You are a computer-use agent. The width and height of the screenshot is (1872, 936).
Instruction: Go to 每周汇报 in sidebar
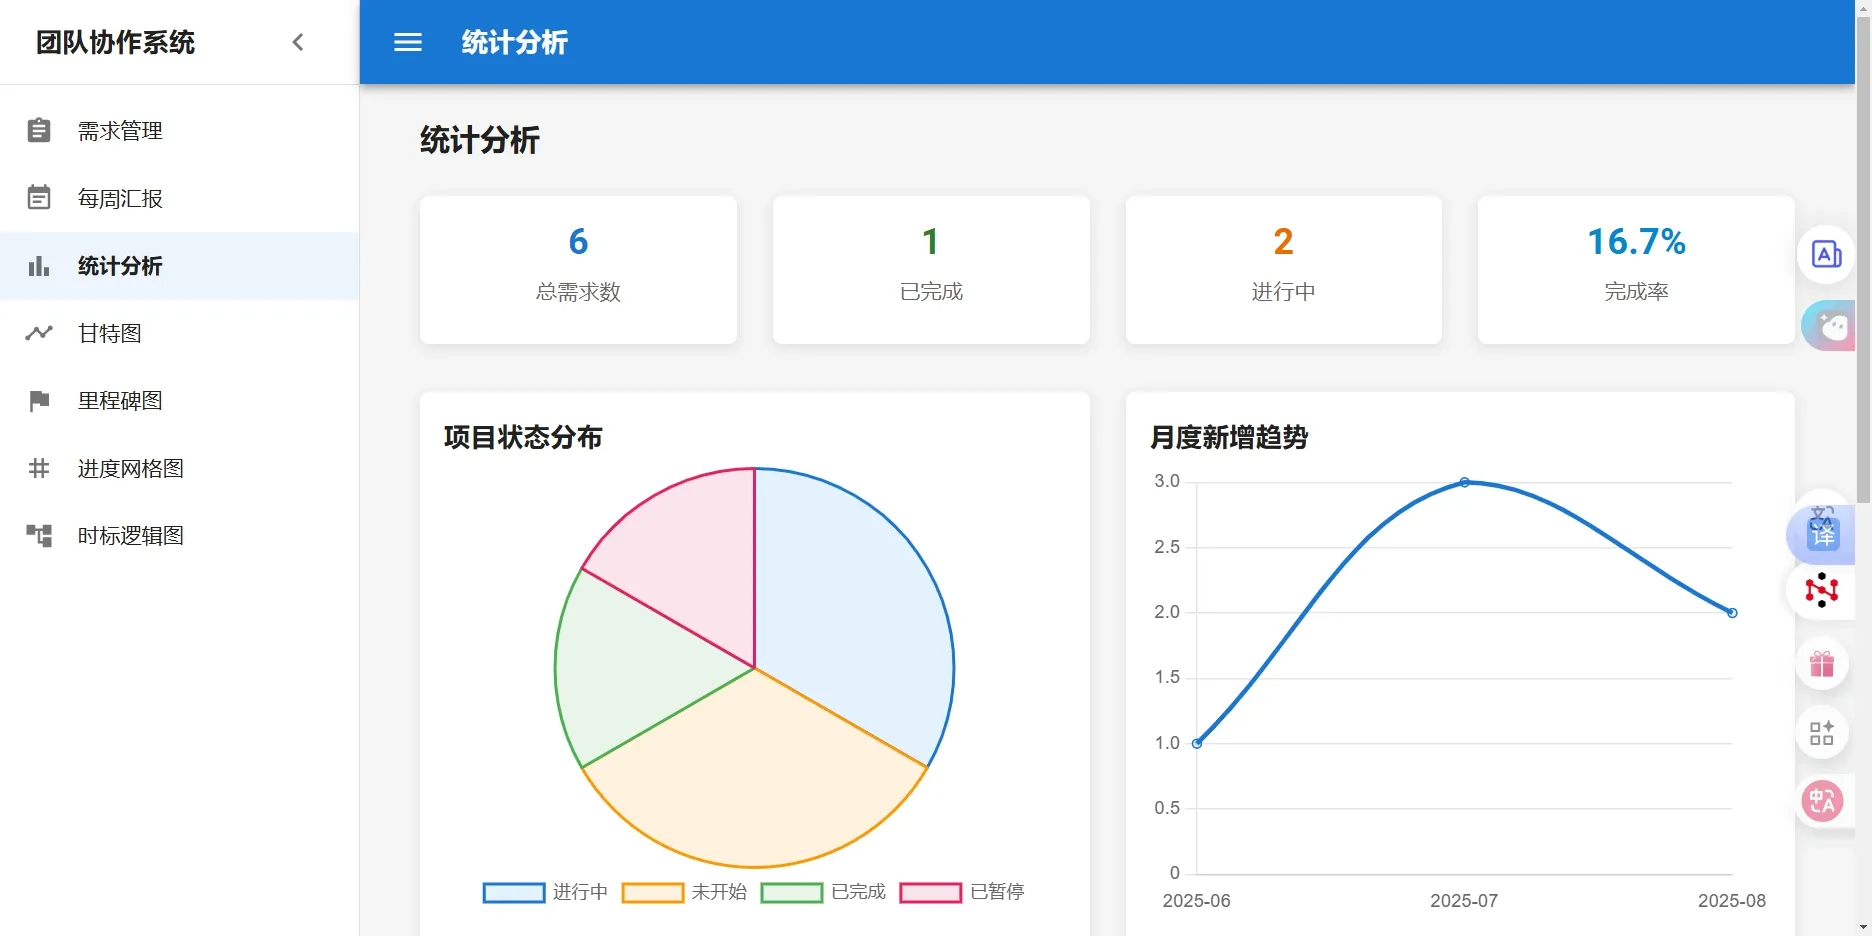click(120, 198)
